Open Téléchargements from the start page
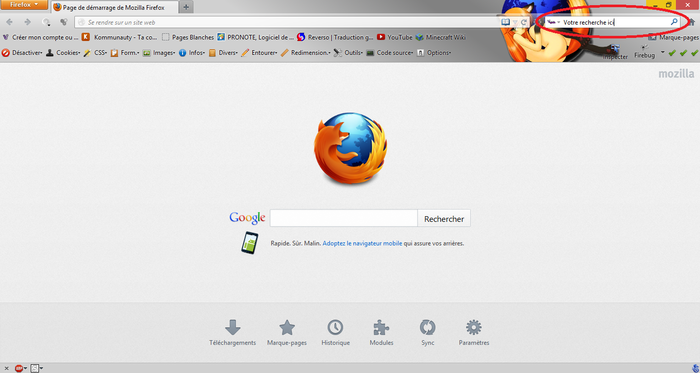This screenshot has width=700, height=373. (x=233, y=332)
